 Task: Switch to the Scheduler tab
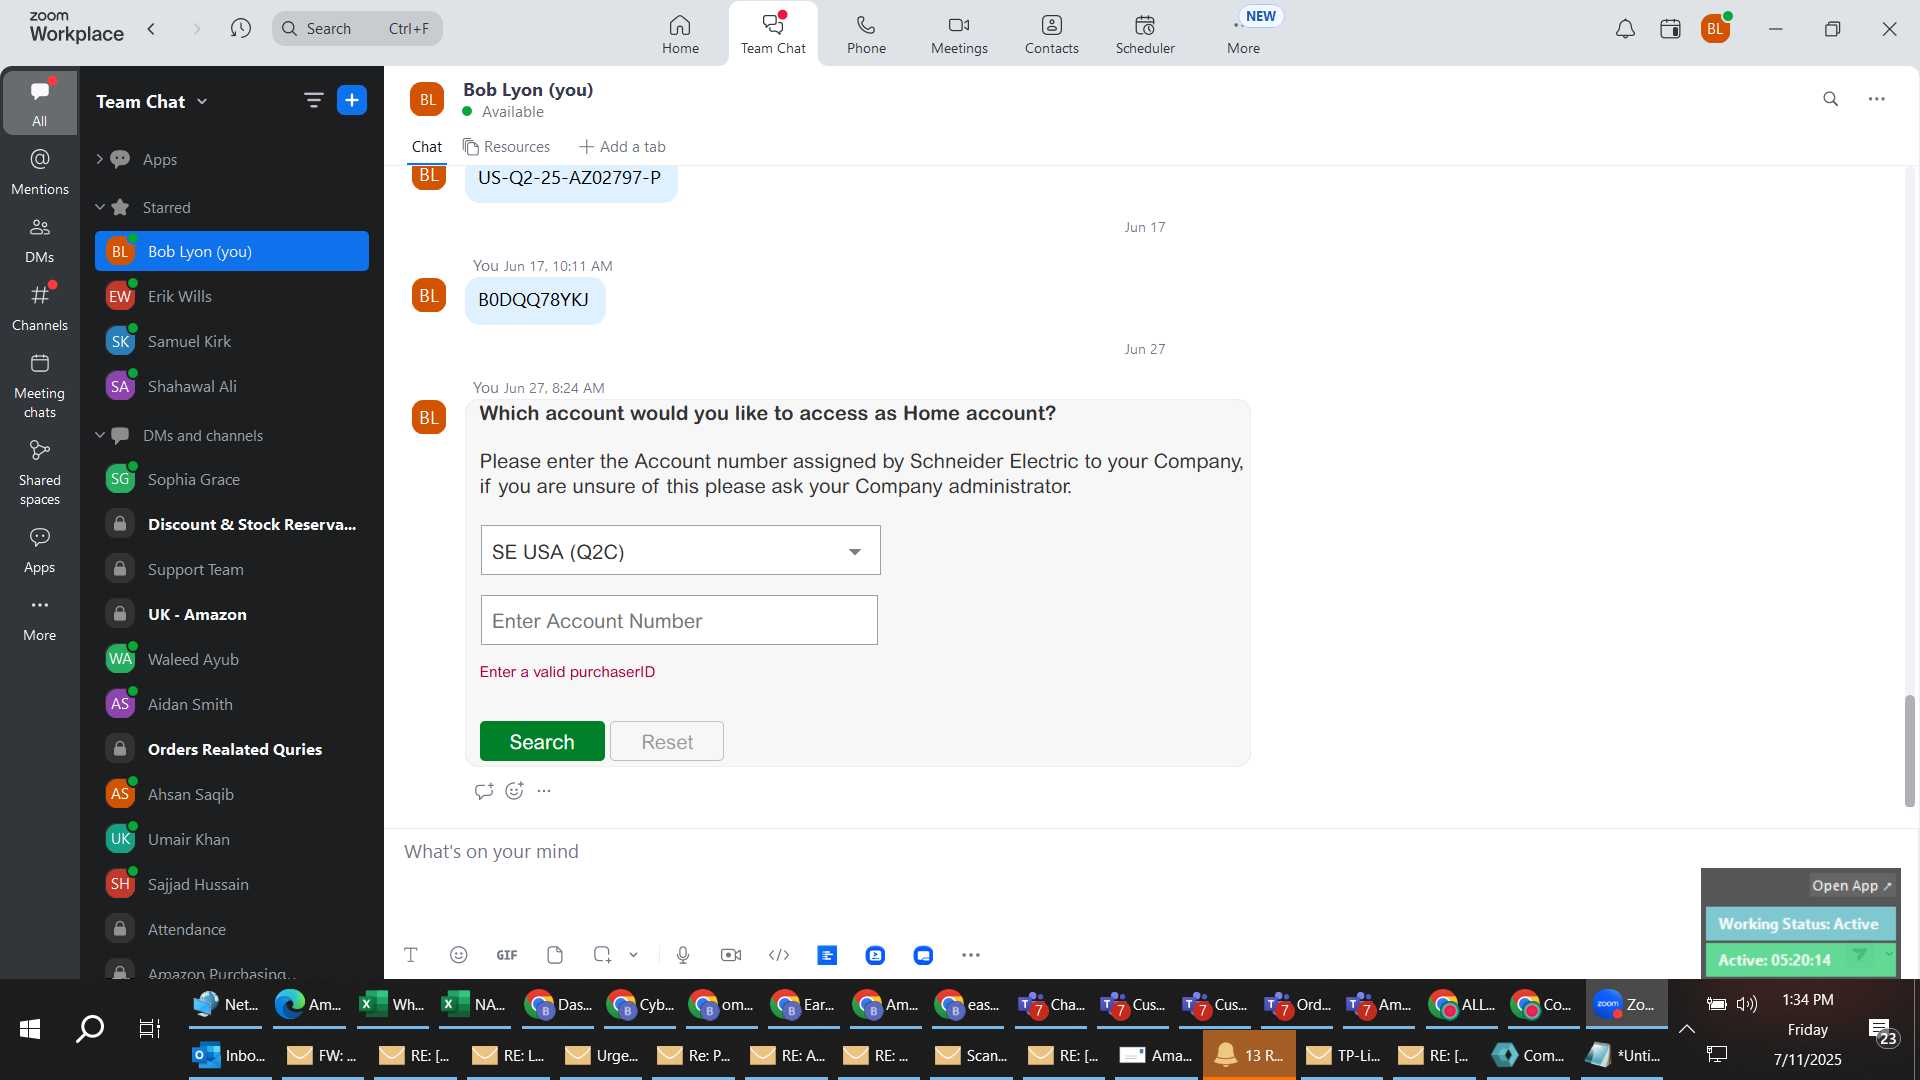1145,34
